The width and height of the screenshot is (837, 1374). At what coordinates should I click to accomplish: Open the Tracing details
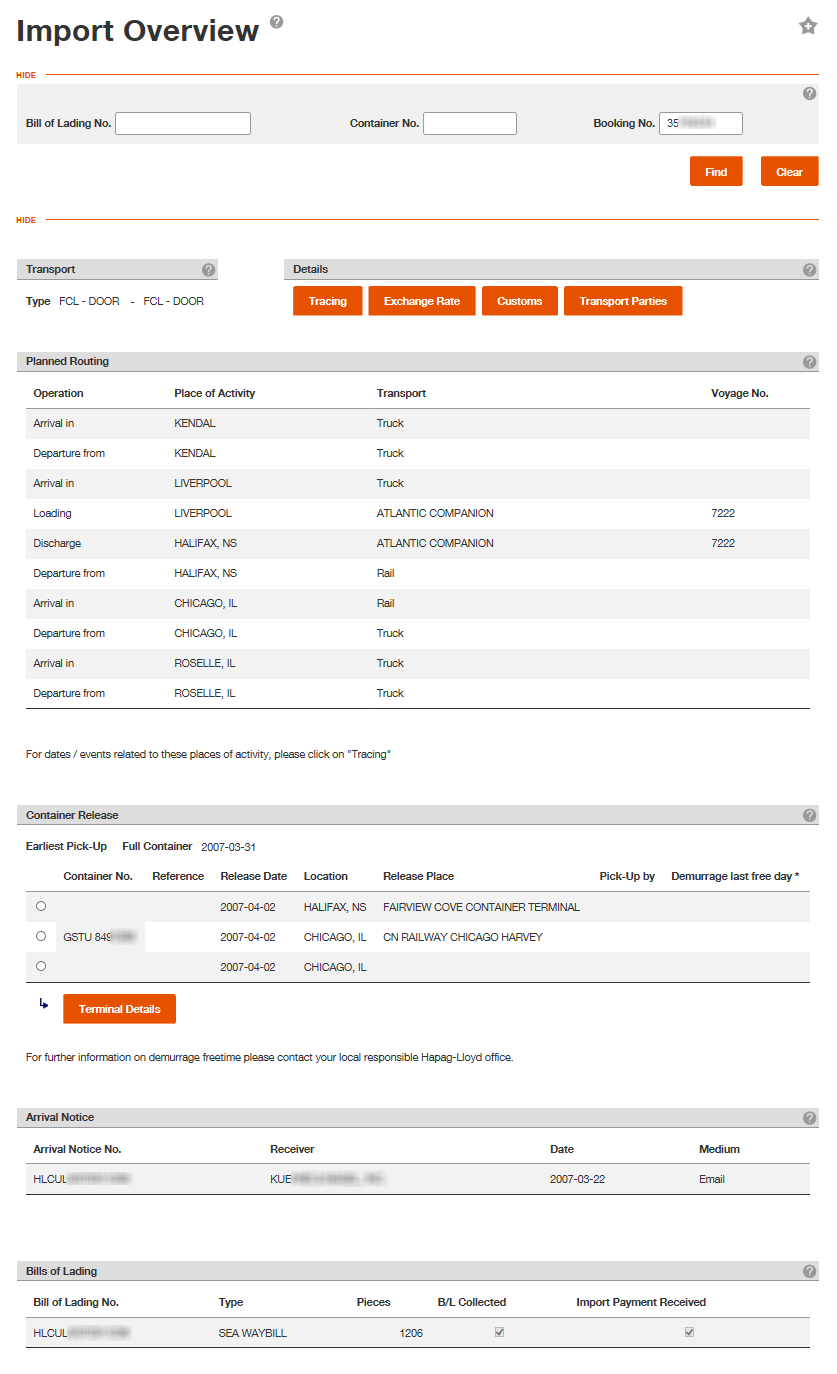[x=327, y=301]
